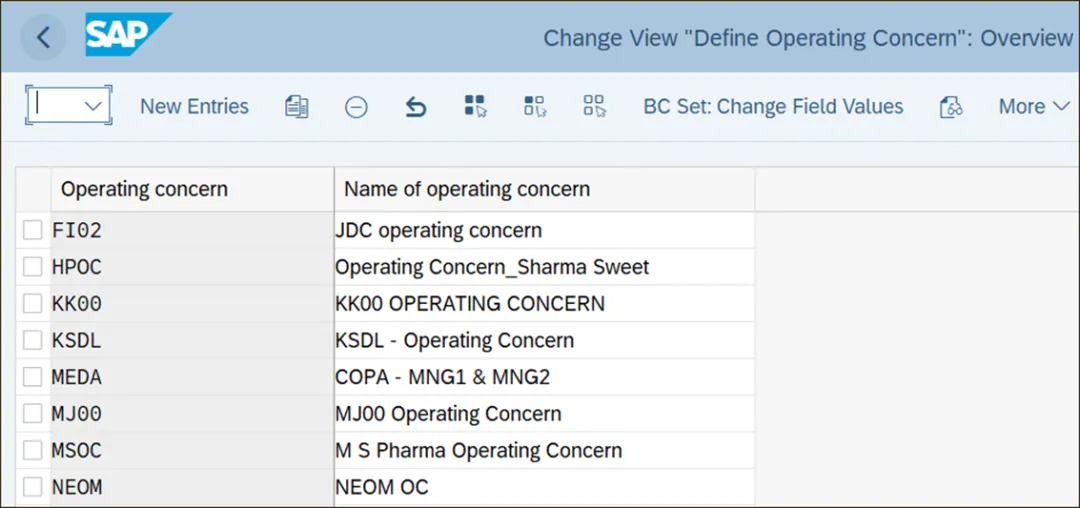Click the Name of operating concern header
Viewport: 1080px width, 508px height.
467,189
